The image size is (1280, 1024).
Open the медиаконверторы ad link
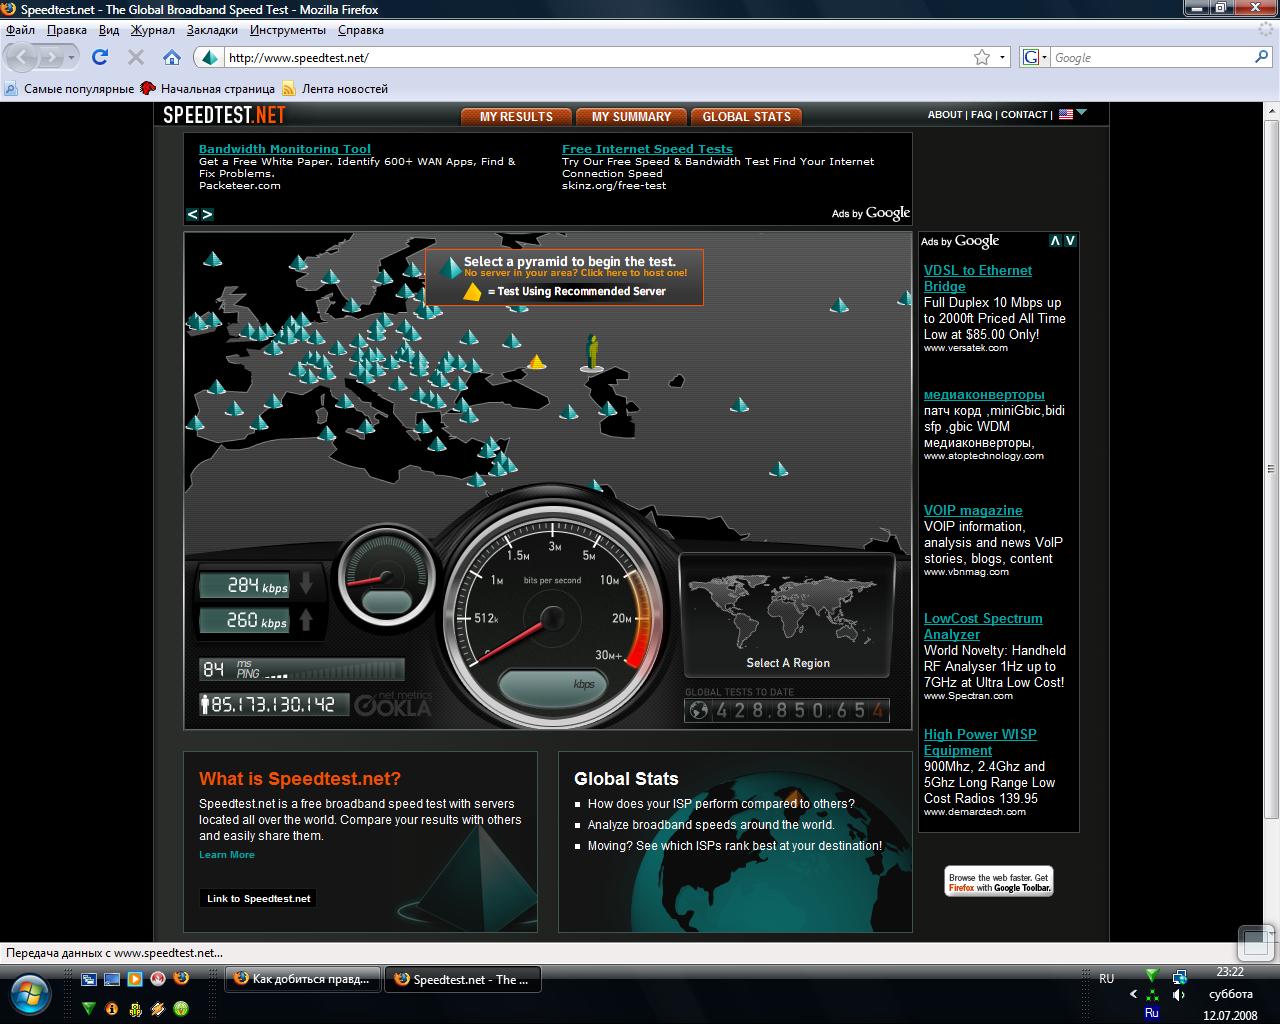pos(984,394)
